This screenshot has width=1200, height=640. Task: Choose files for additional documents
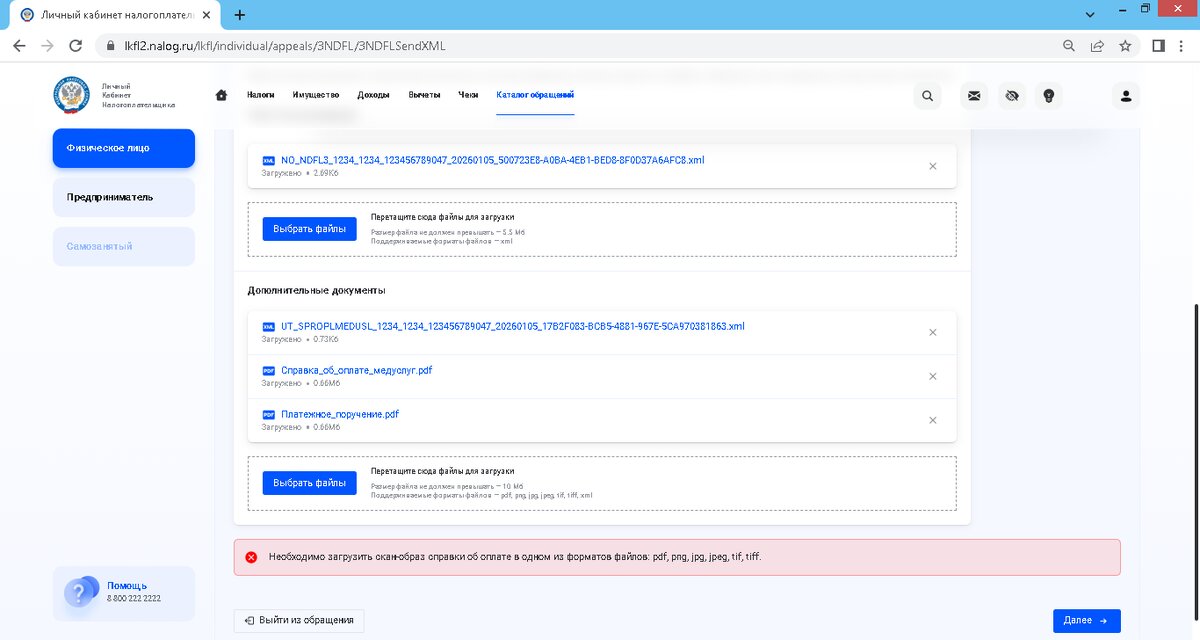(x=309, y=483)
